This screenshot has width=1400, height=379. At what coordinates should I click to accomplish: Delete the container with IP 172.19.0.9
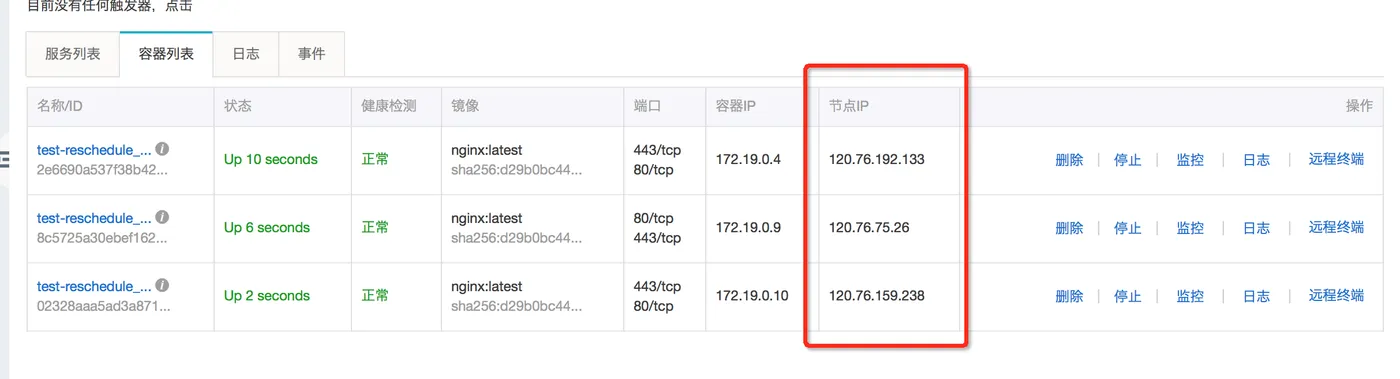click(1069, 228)
